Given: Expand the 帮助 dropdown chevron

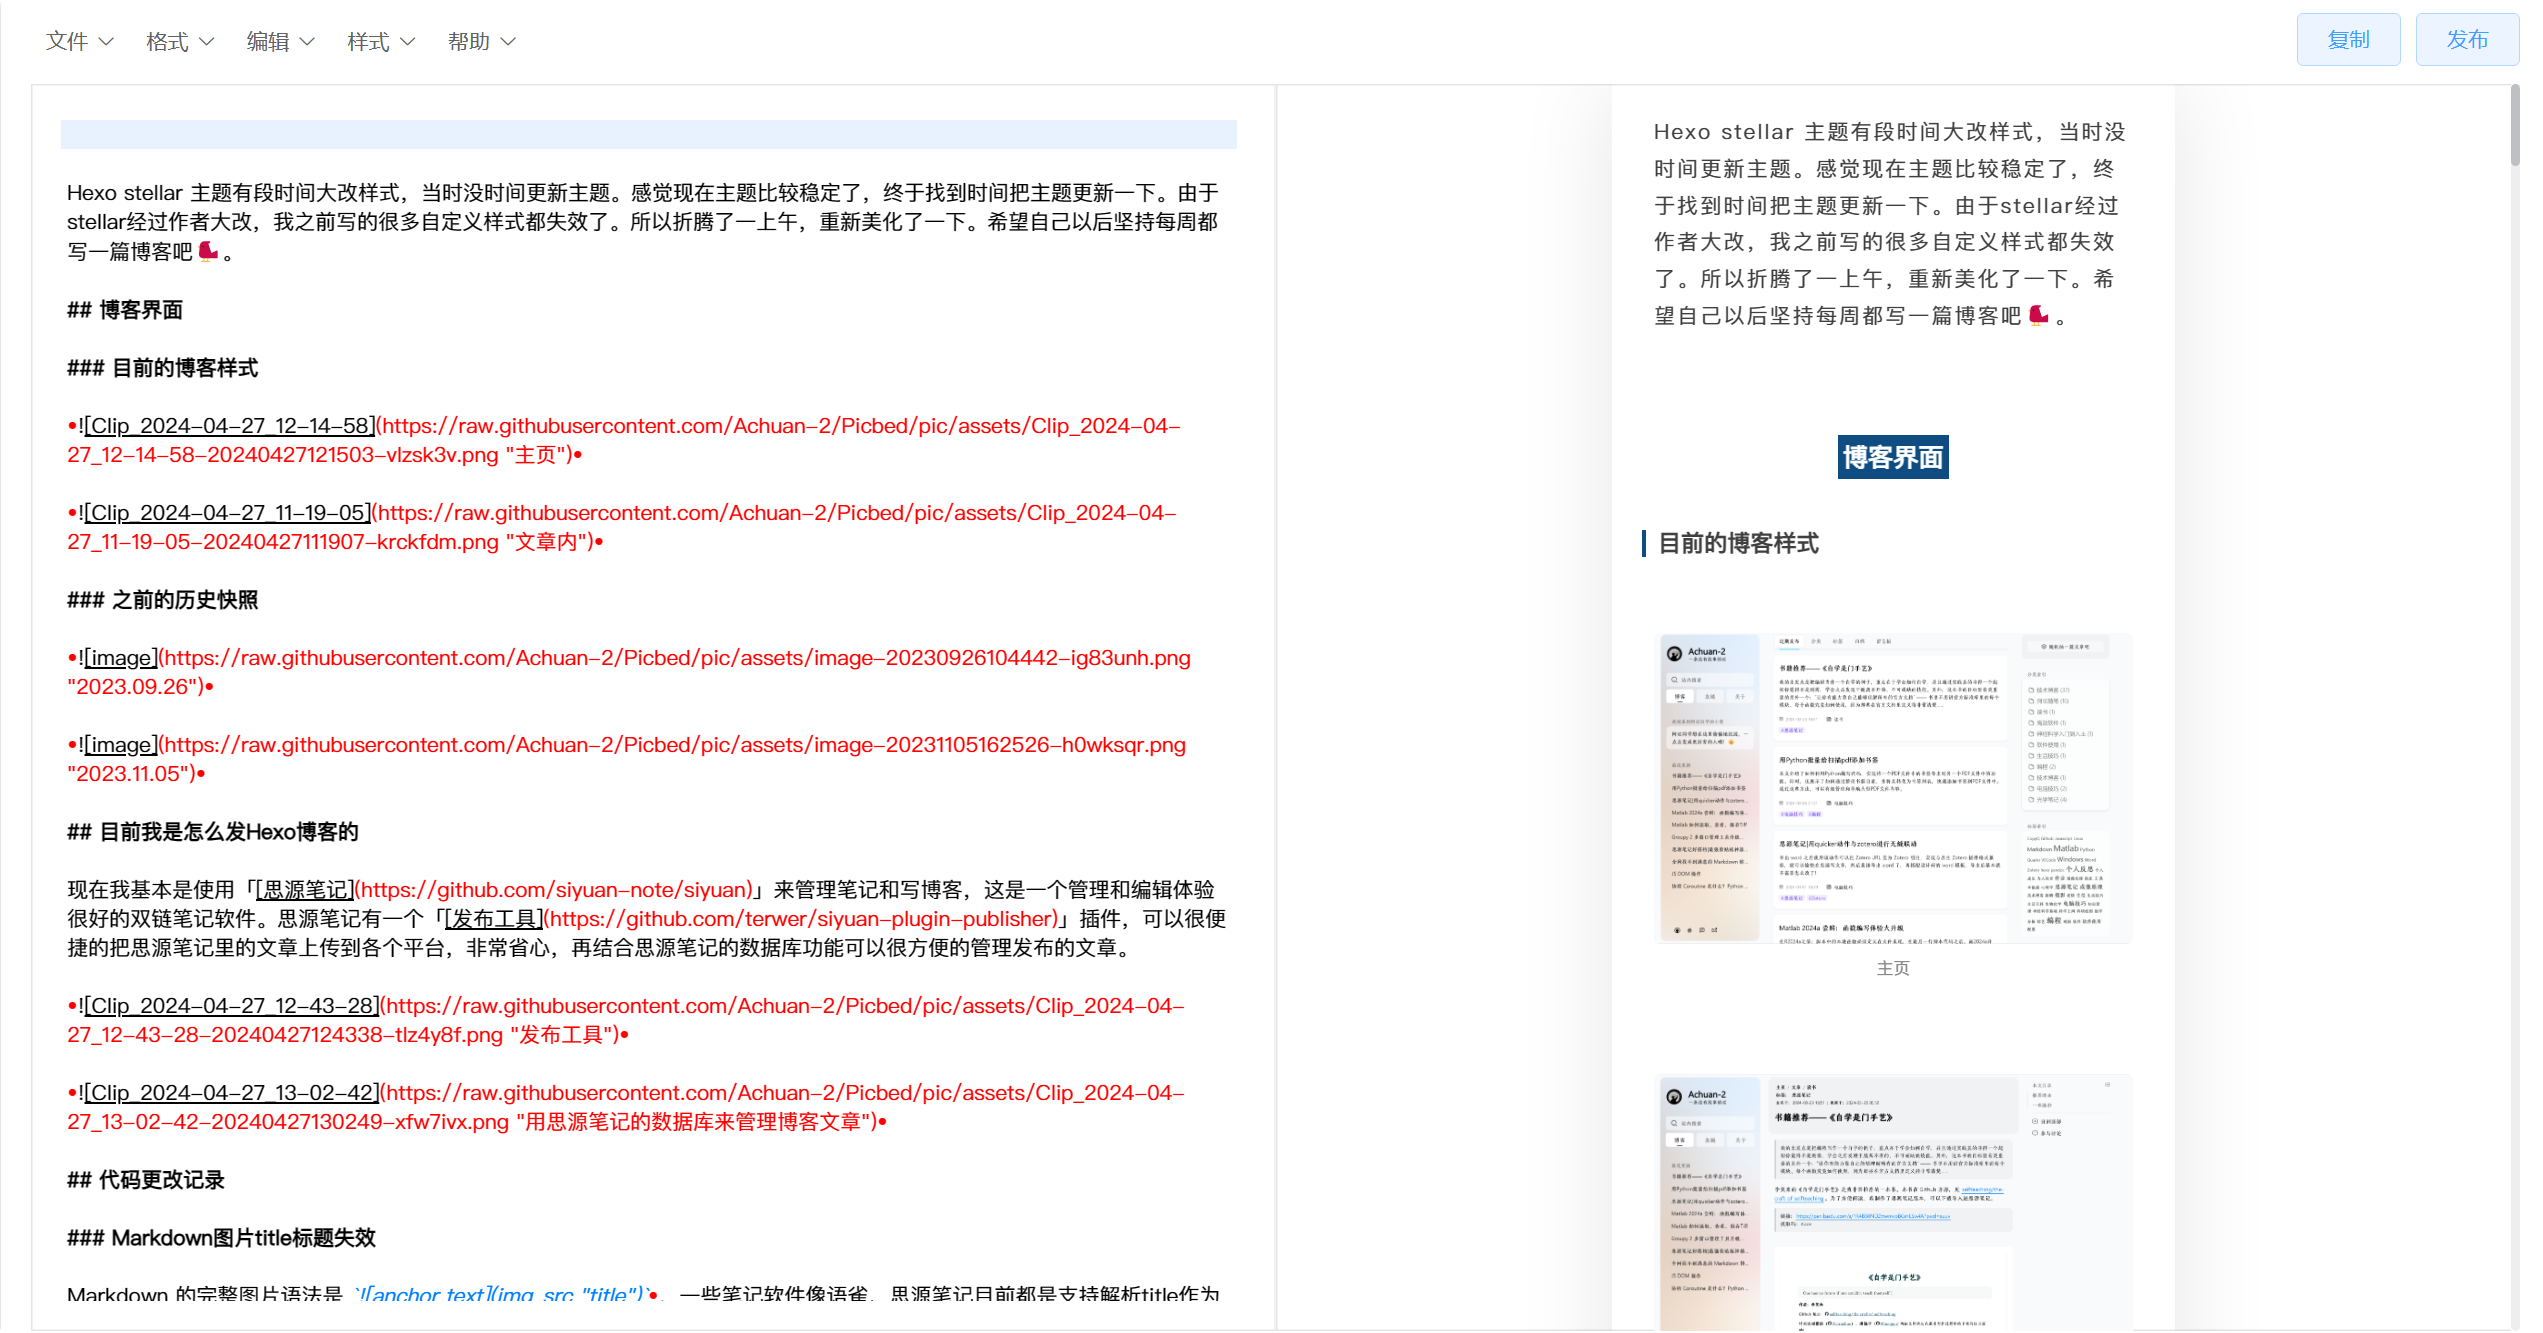Looking at the screenshot, I should [x=508, y=42].
